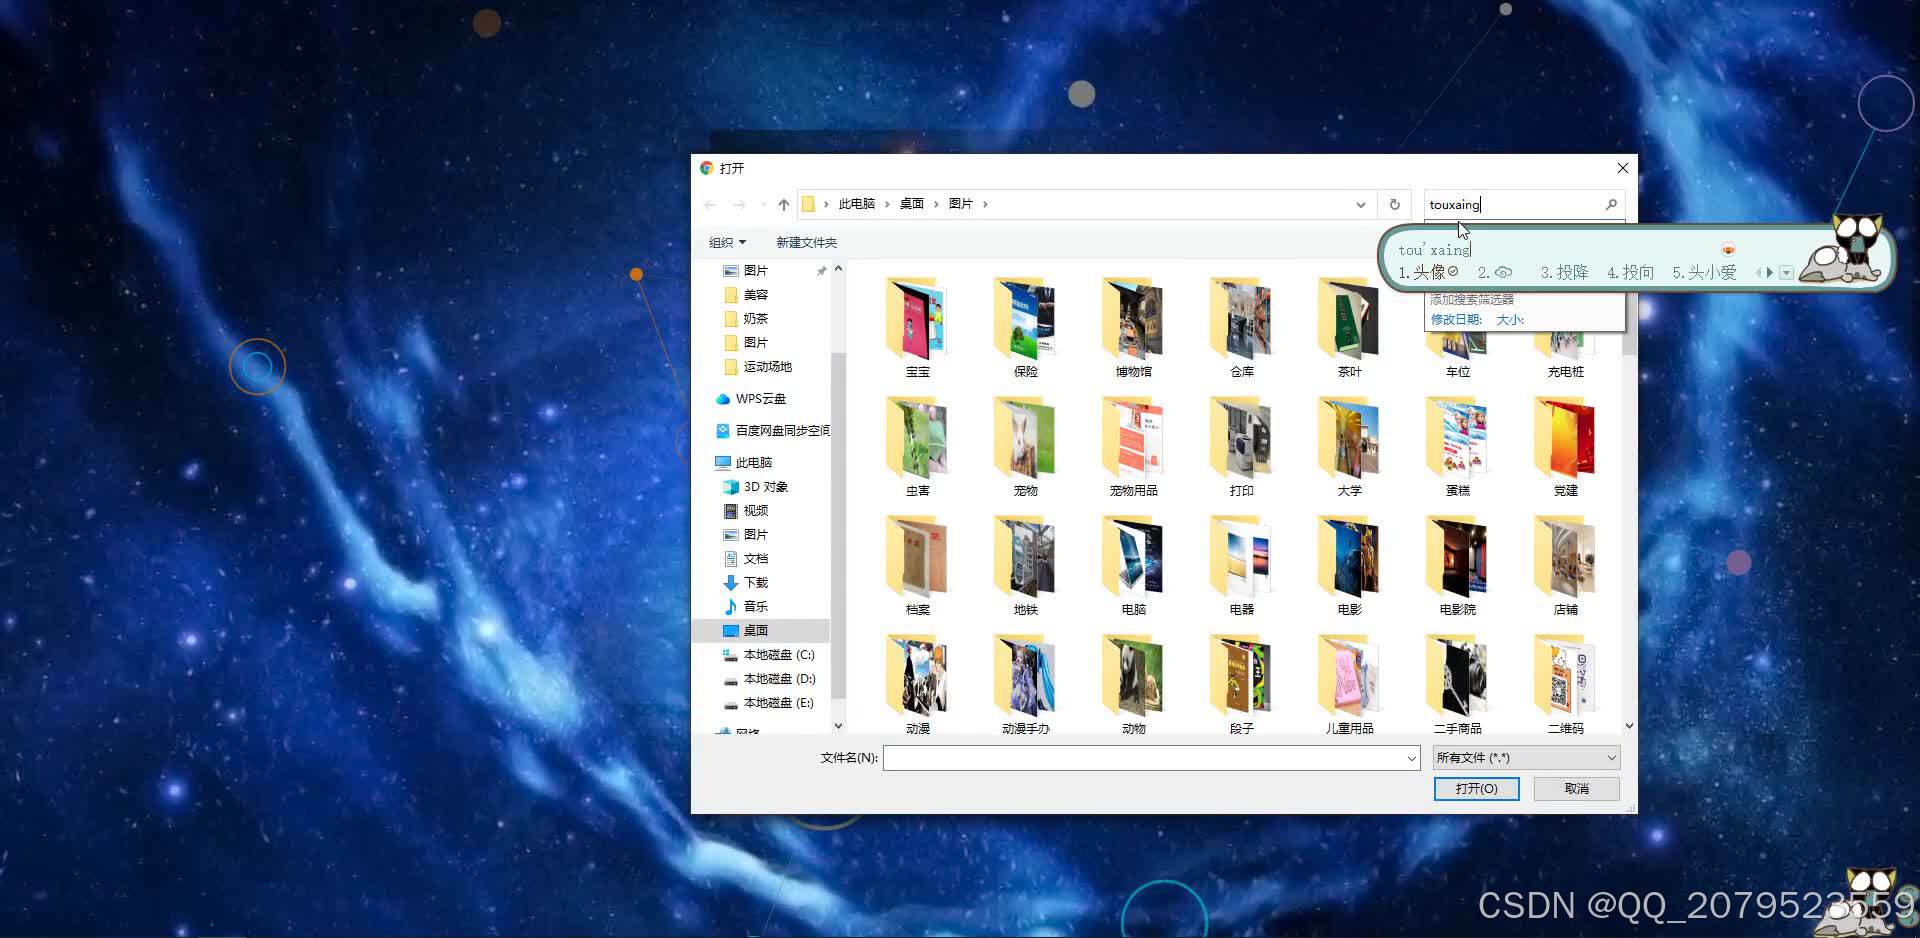Add the 修改日期: search filter
The height and width of the screenshot is (938, 1920).
click(1456, 320)
